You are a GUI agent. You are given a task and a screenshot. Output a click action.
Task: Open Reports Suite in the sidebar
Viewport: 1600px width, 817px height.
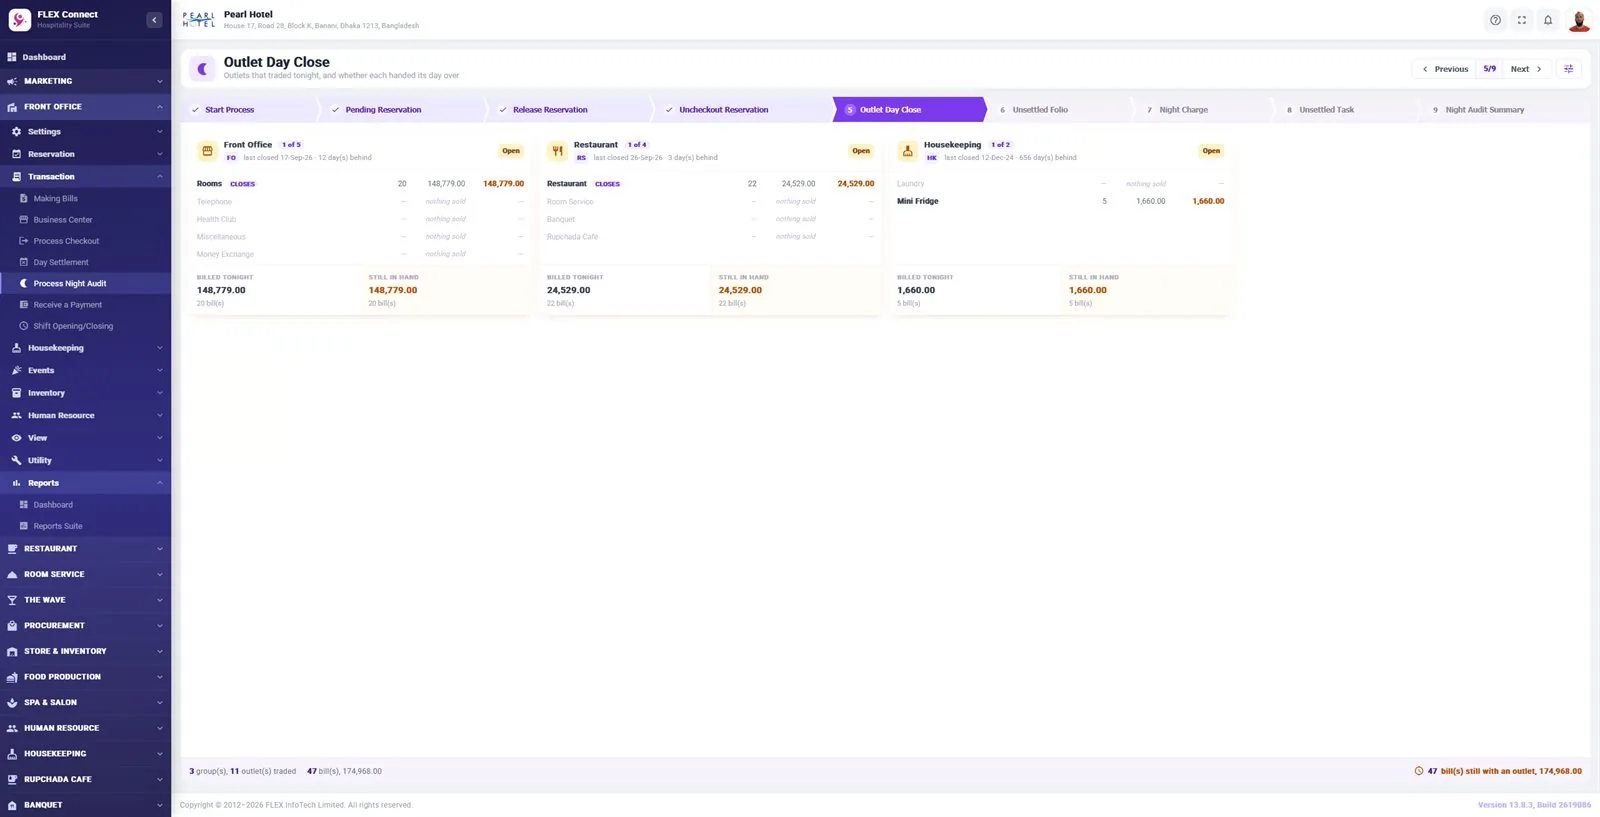(x=85, y=526)
